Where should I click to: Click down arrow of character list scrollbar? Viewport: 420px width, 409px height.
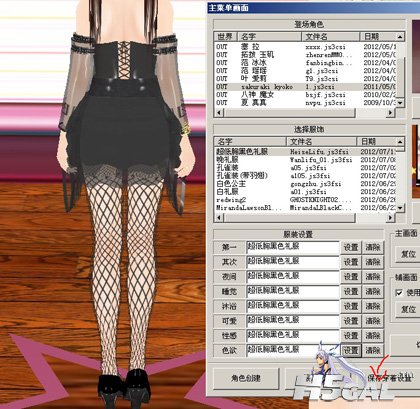click(x=400, y=103)
